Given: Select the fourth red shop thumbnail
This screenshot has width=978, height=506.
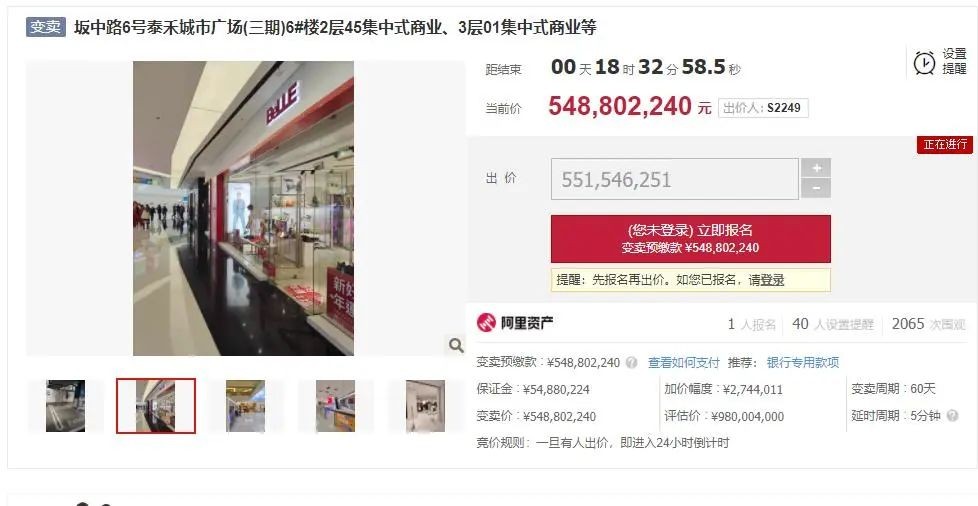Looking at the screenshot, I should coord(336,406).
